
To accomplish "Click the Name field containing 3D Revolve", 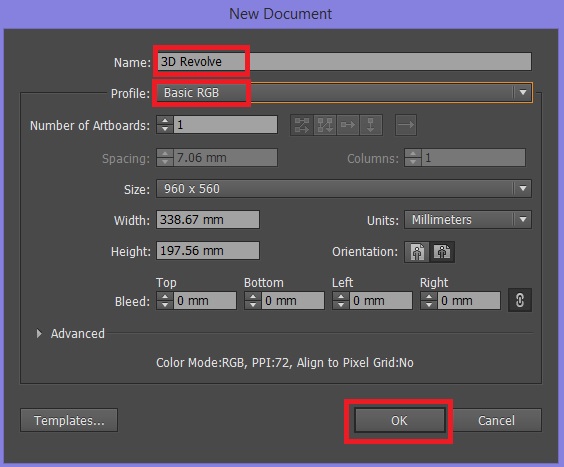I will [x=344, y=62].
